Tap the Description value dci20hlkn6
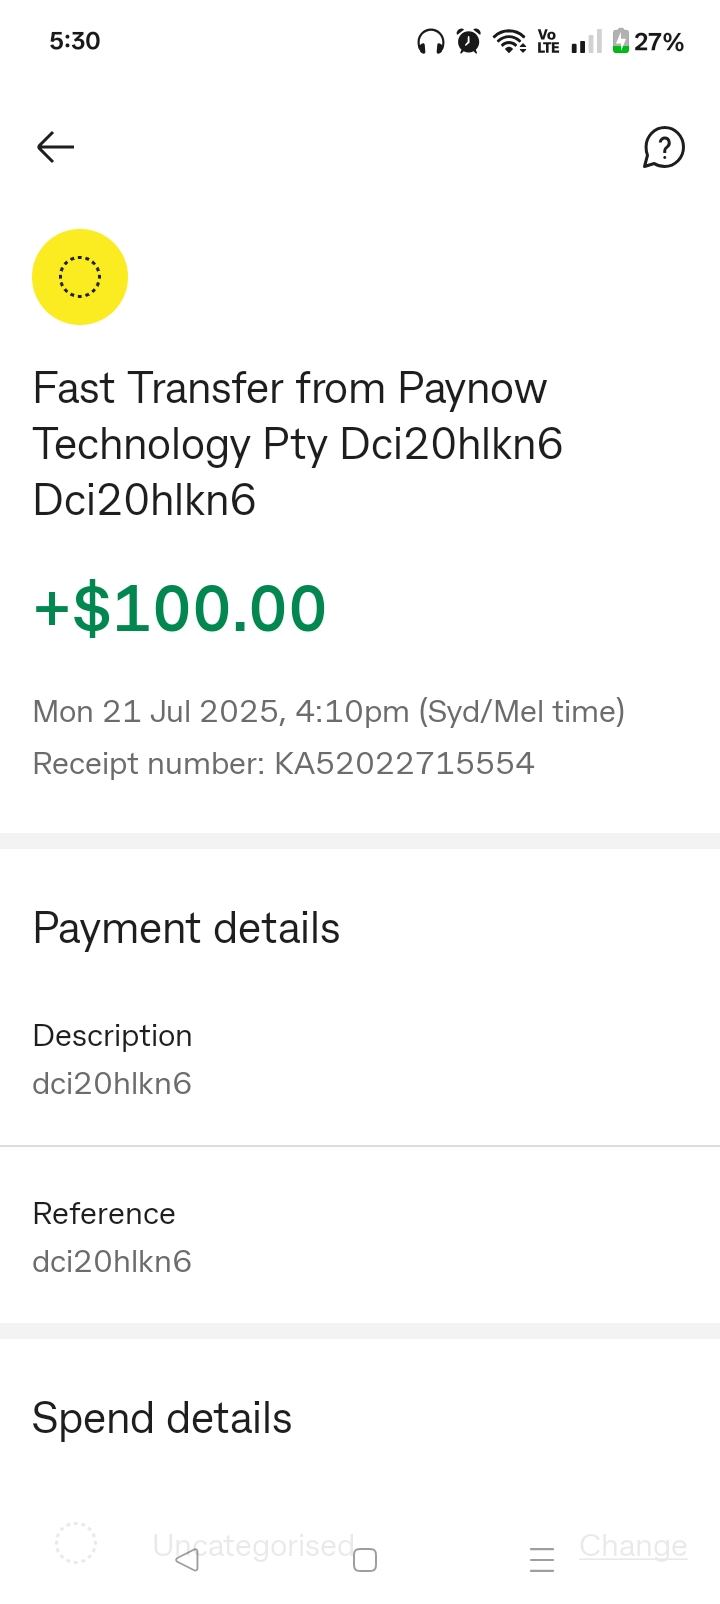This screenshot has width=720, height=1604. pos(112,1084)
